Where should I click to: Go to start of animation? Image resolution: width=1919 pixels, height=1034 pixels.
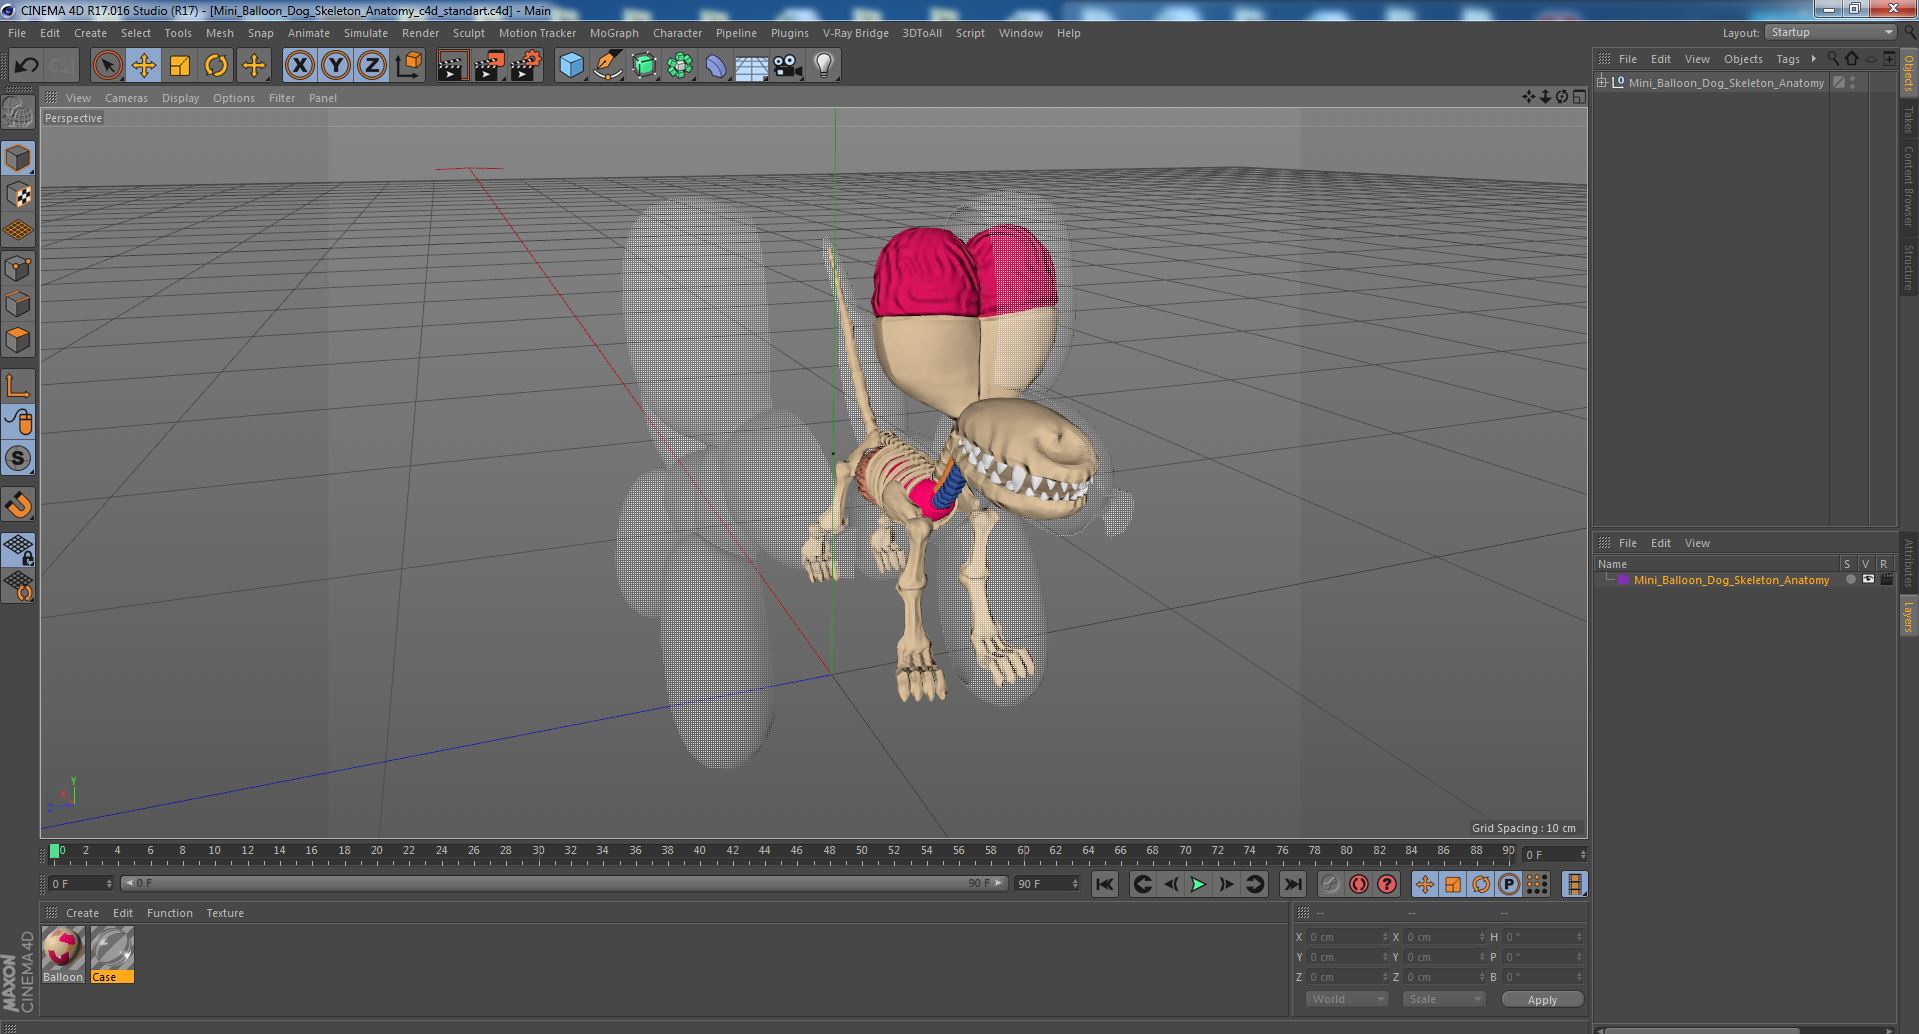pyautogui.click(x=1104, y=884)
